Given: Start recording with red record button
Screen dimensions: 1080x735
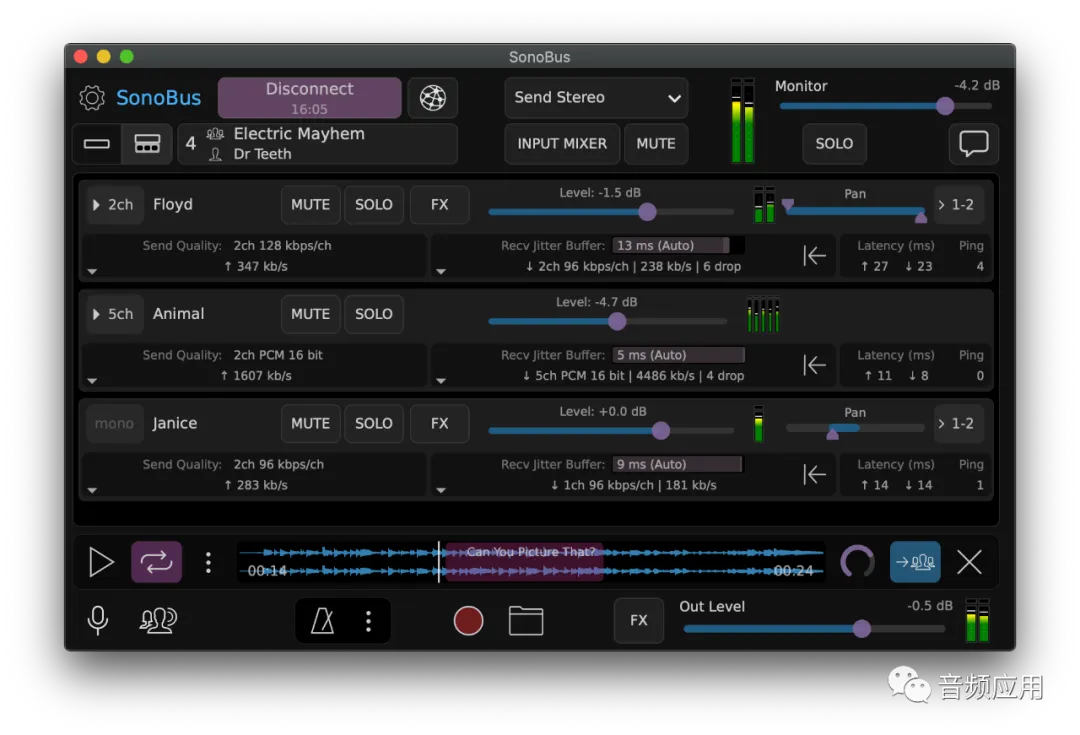Looking at the screenshot, I should click(x=468, y=621).
